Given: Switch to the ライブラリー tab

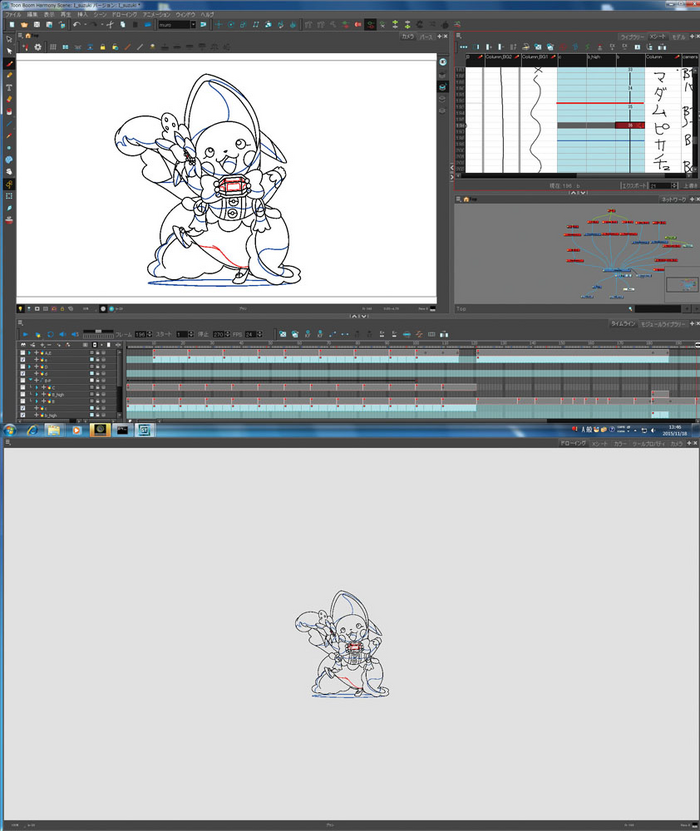Looking at the screenshot, I should pyautogui.click(x=632, y=37).
